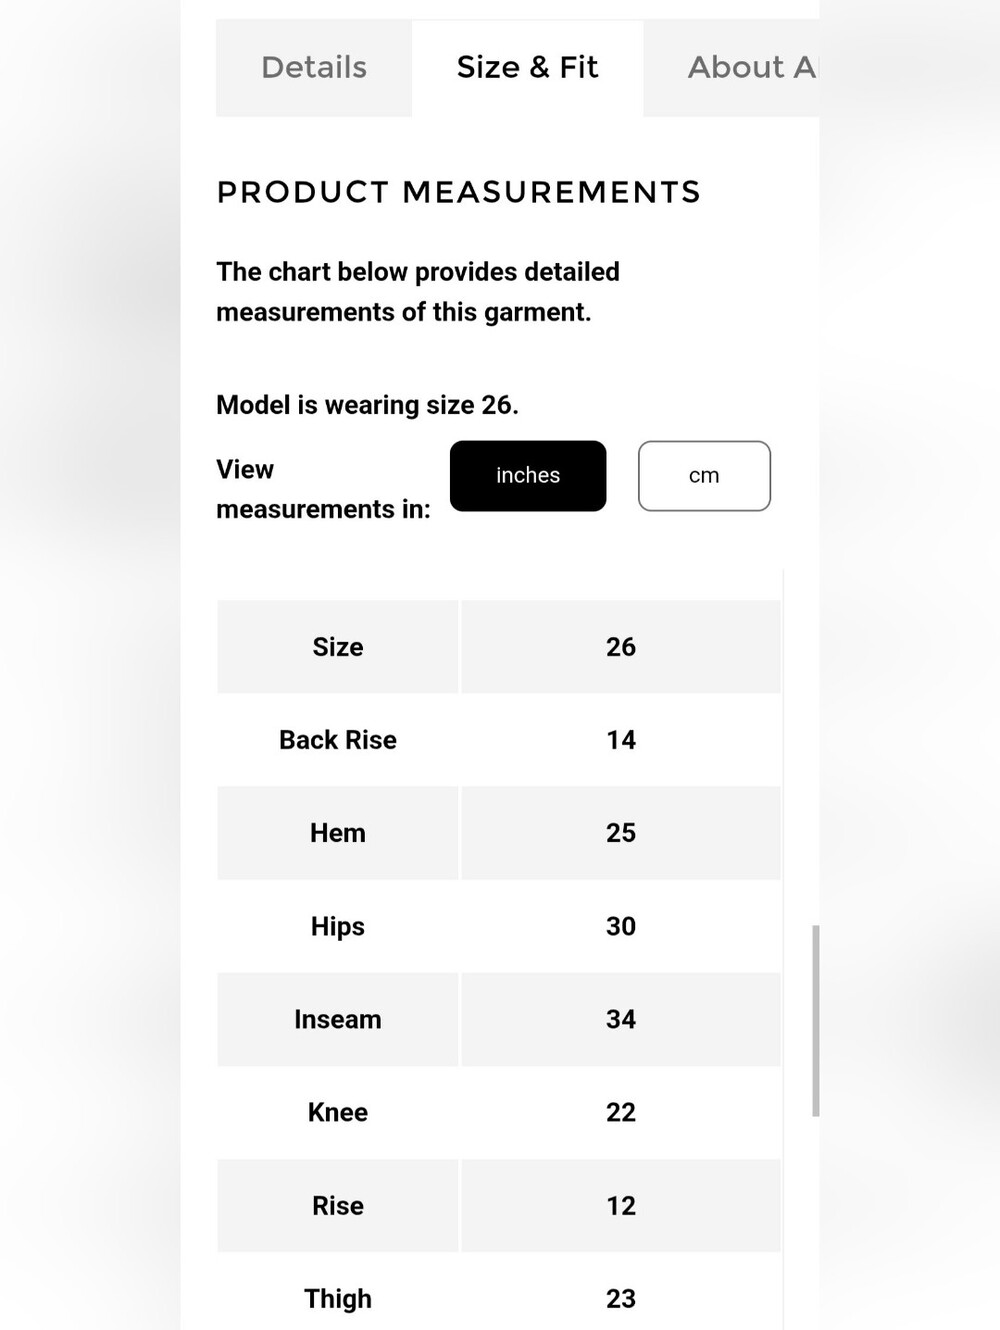Show measurements in inches
Screen dimensions: 1000x1330
(528, 476)
